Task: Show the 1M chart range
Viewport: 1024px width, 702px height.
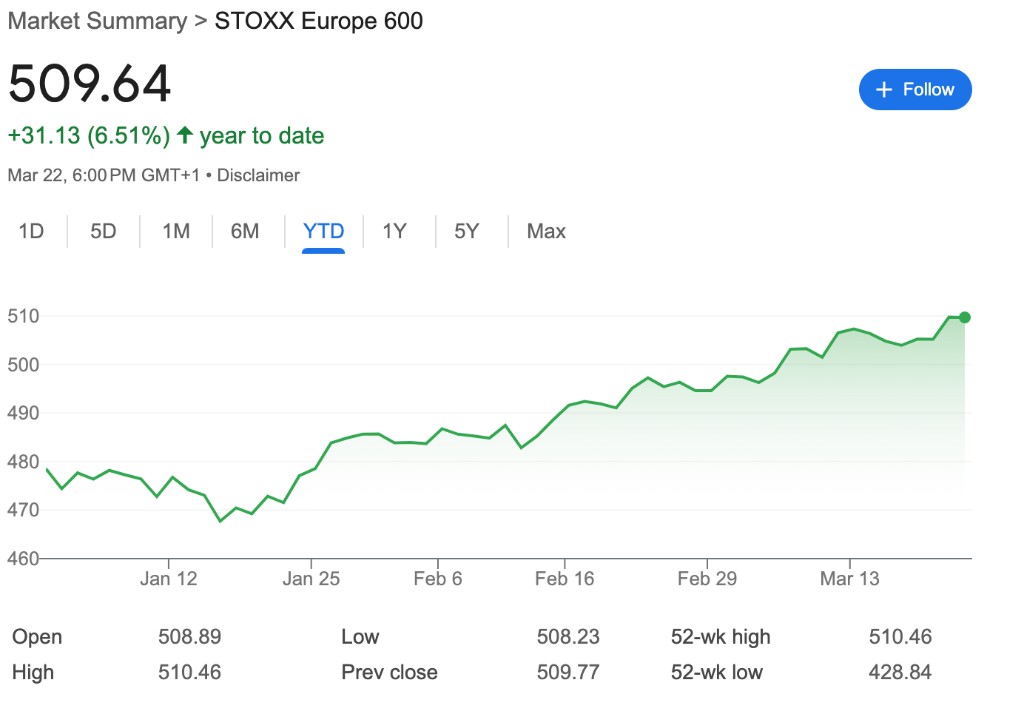Action: 176,231
